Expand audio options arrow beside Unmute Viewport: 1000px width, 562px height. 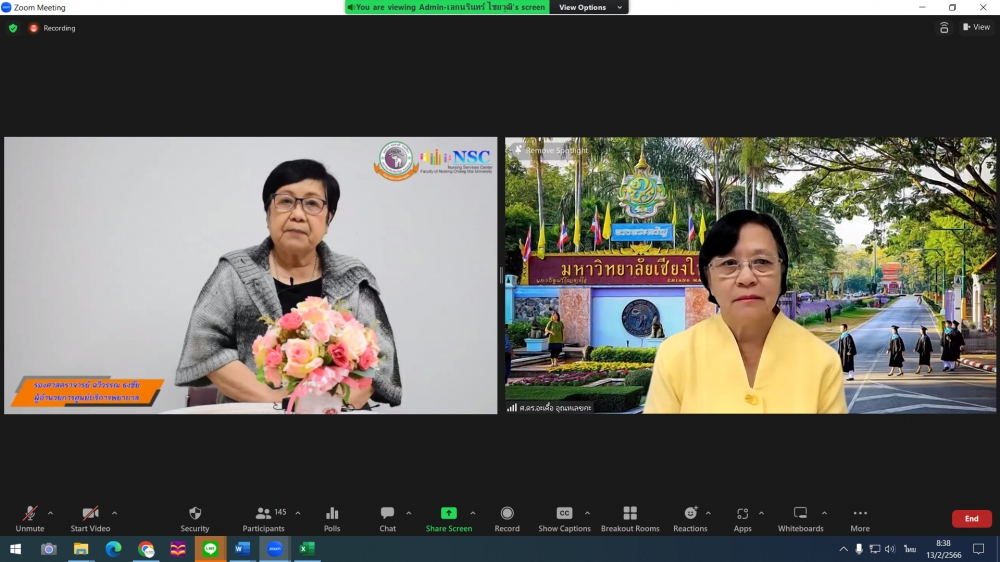[x=51, y=513]
